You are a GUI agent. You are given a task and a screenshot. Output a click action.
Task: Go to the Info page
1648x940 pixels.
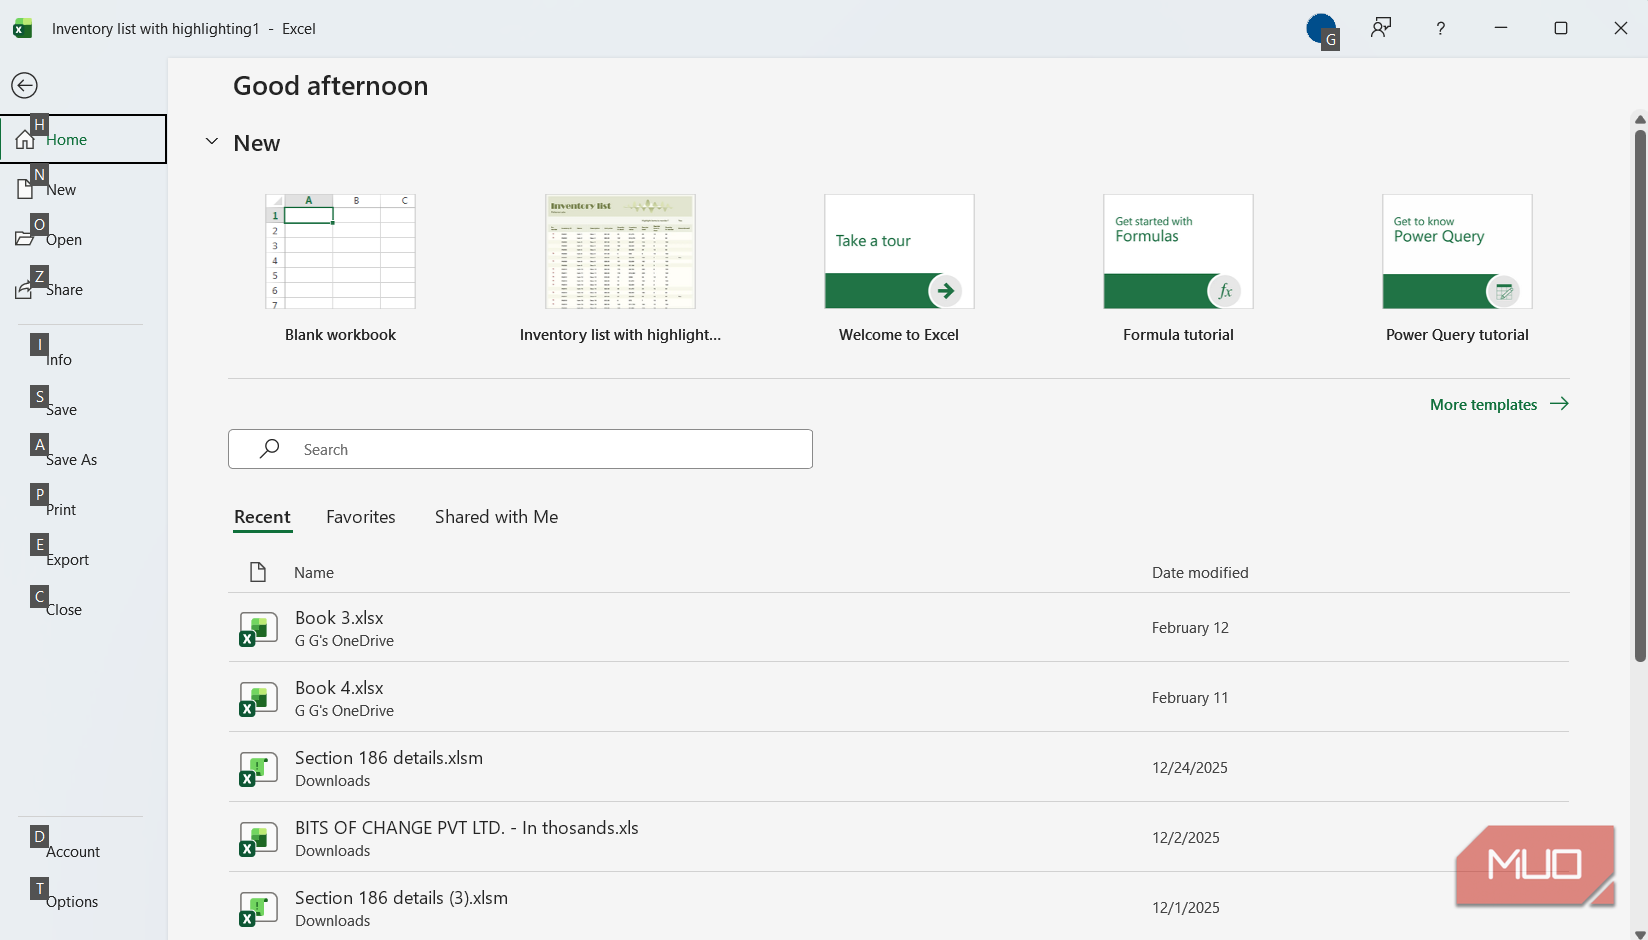84,359
